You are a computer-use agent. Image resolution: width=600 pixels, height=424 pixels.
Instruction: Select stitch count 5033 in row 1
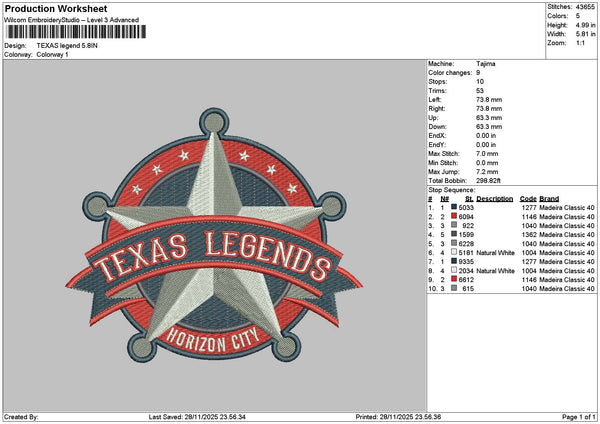pos(466,207)
